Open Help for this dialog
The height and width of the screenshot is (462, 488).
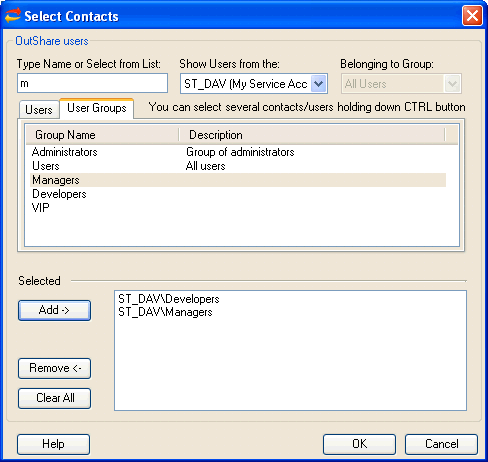click(53, 444)
